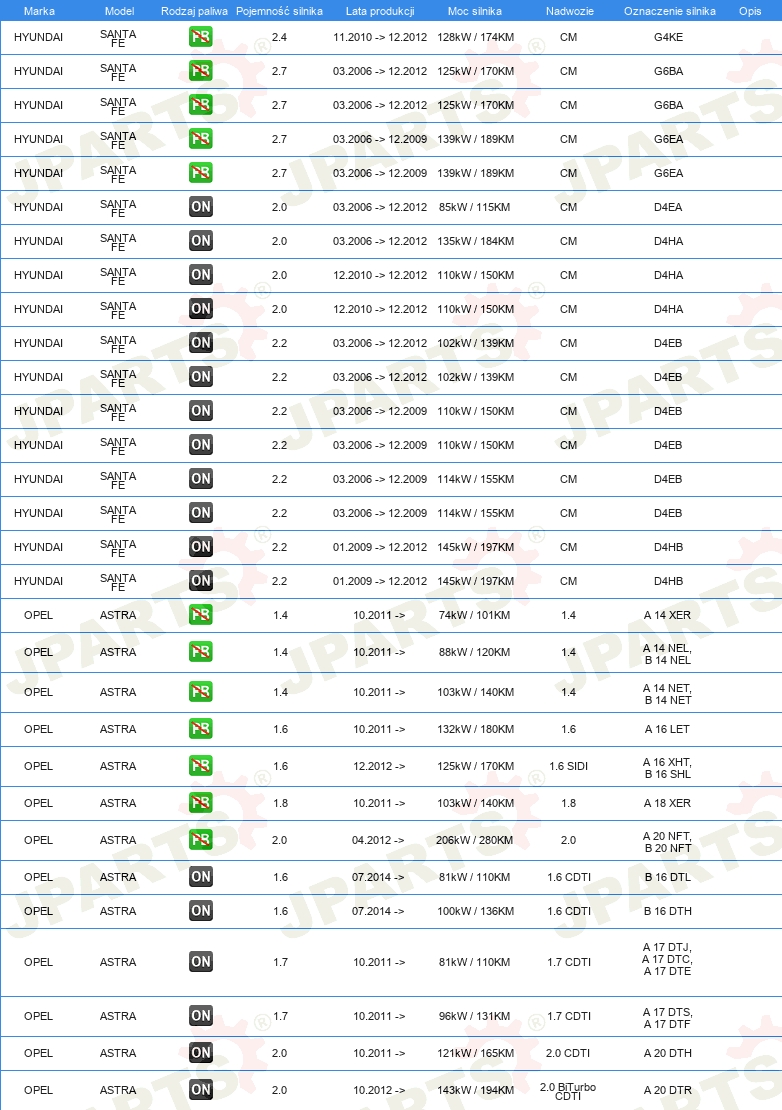Image resolution: width=782 pixels, height=1110 pixels.
Task: Click the Marka column header
Action: click(39, 11)
